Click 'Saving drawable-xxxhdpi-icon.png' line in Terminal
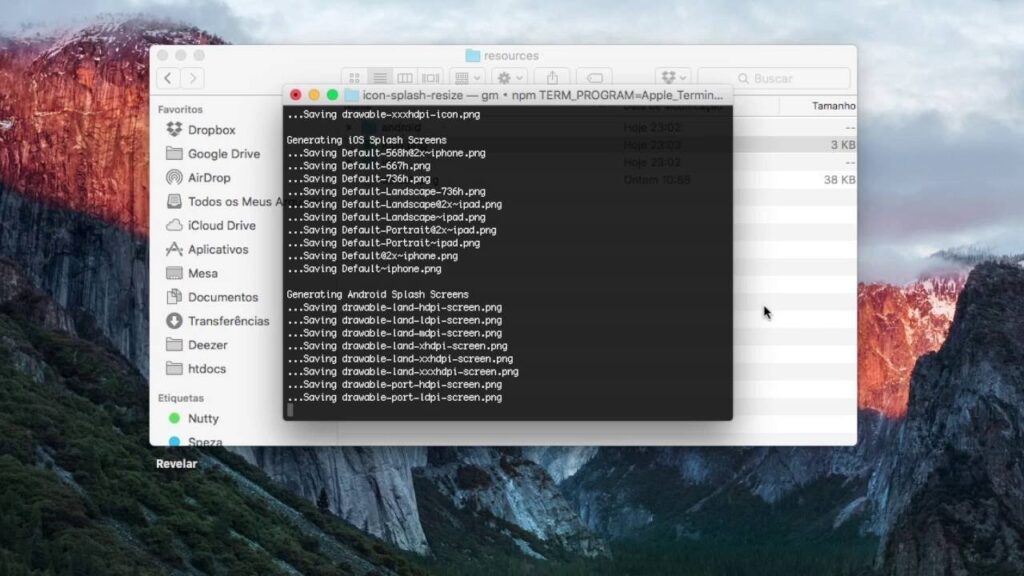1024x576 pixels. (x=383, y=114)
